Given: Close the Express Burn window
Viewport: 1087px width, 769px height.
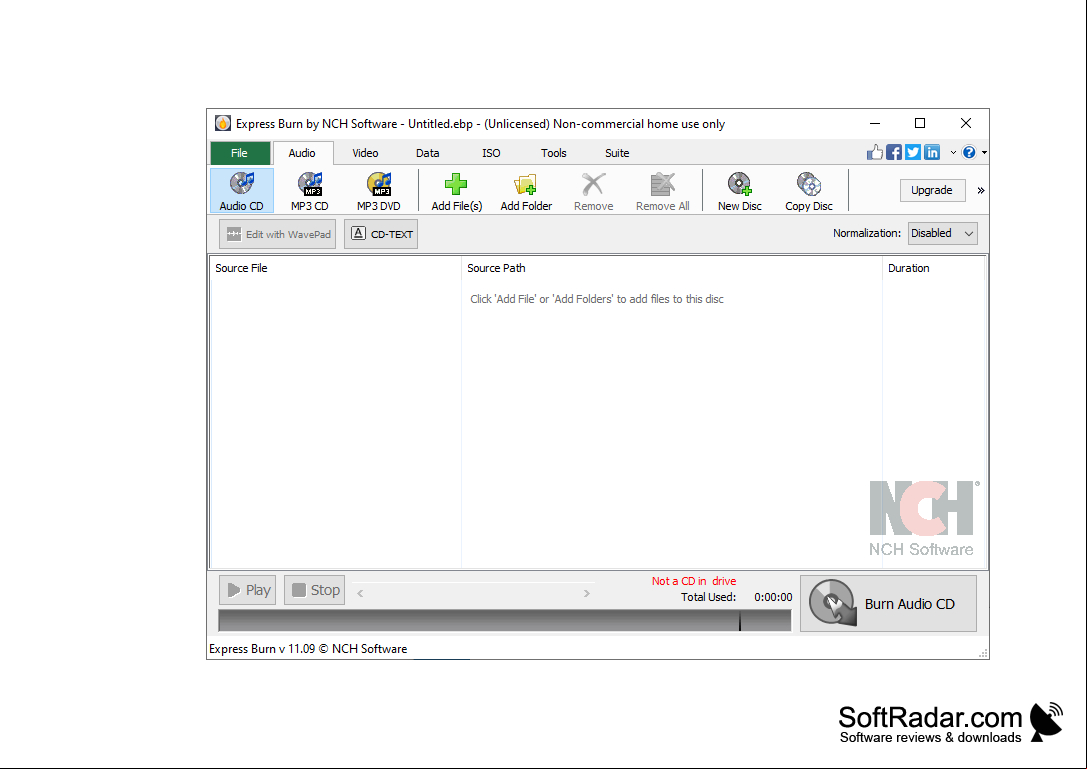Looking at the screenshot, I should 966,123.
